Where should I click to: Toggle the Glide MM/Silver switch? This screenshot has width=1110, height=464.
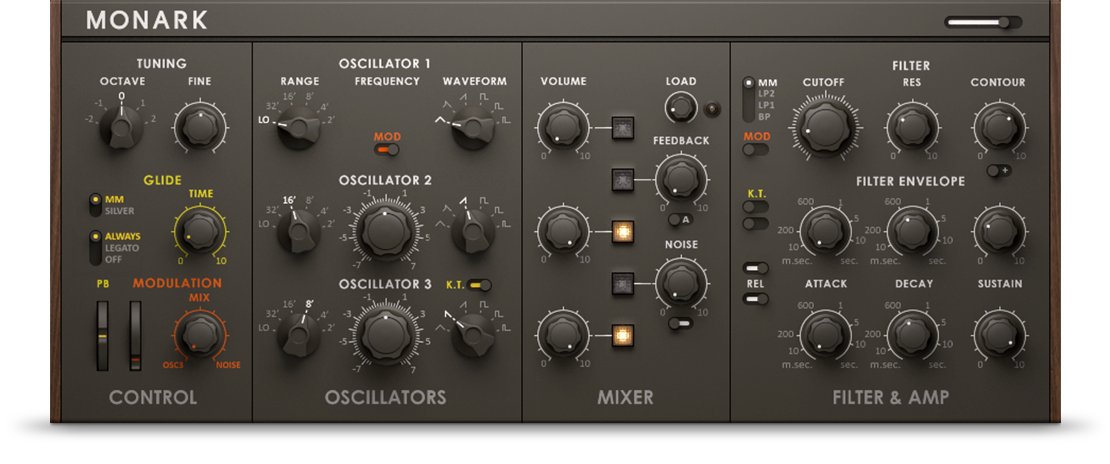(x=94, y=205)
